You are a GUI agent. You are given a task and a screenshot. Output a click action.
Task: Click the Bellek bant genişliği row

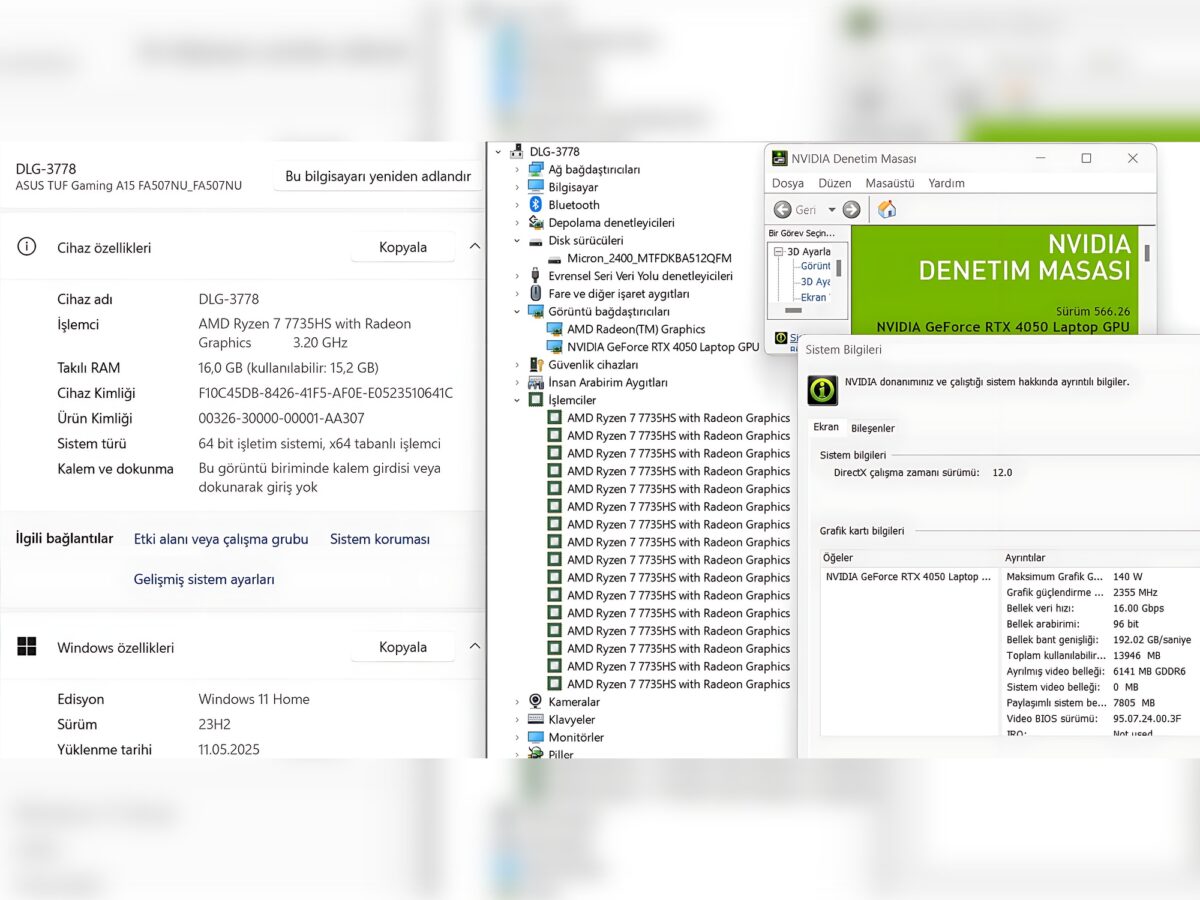pos(1100,640)
